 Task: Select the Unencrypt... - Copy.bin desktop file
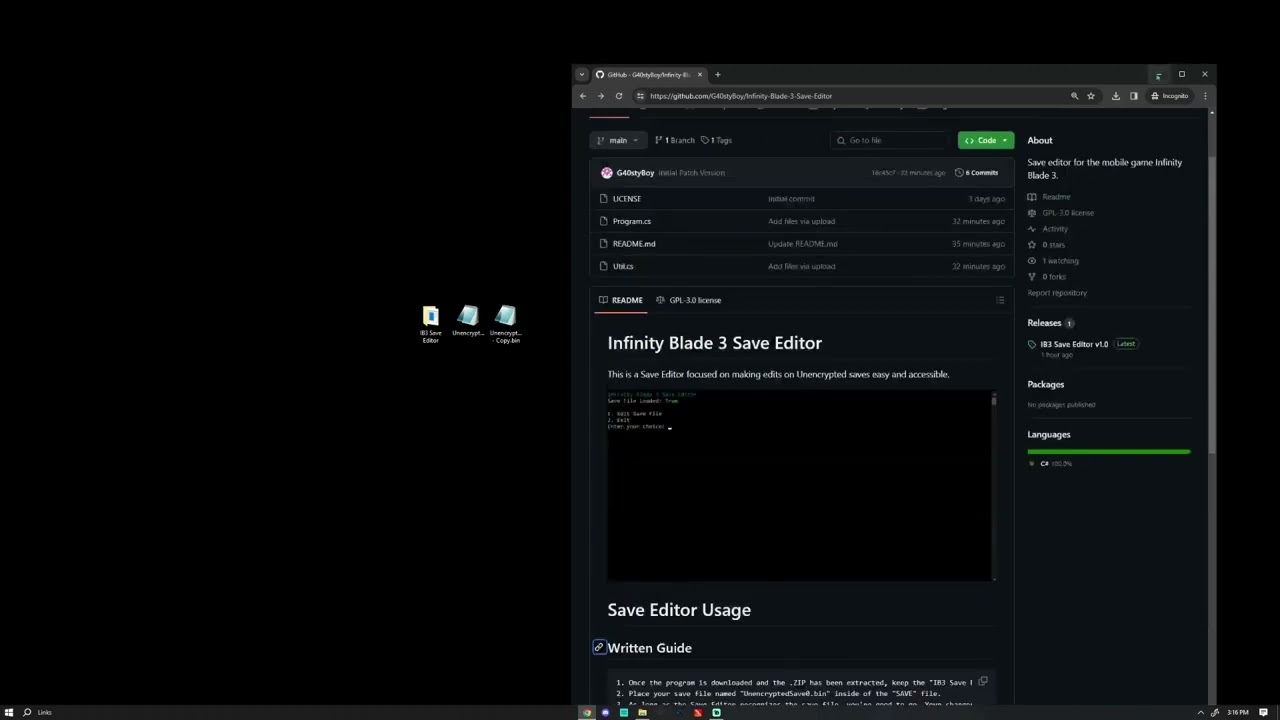pos(506,325)
